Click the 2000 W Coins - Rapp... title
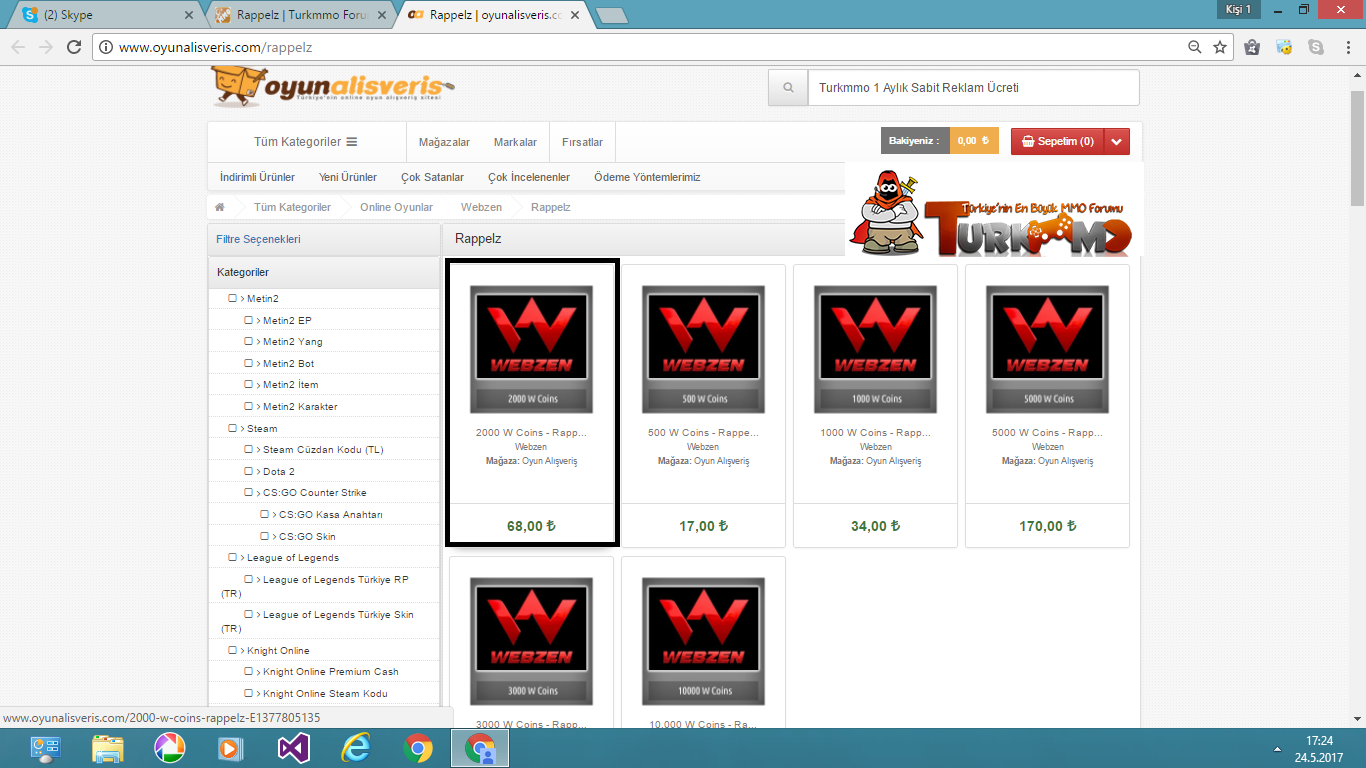Image resolution: width=1366 pixels, height=768 pixels. [531, 433]
